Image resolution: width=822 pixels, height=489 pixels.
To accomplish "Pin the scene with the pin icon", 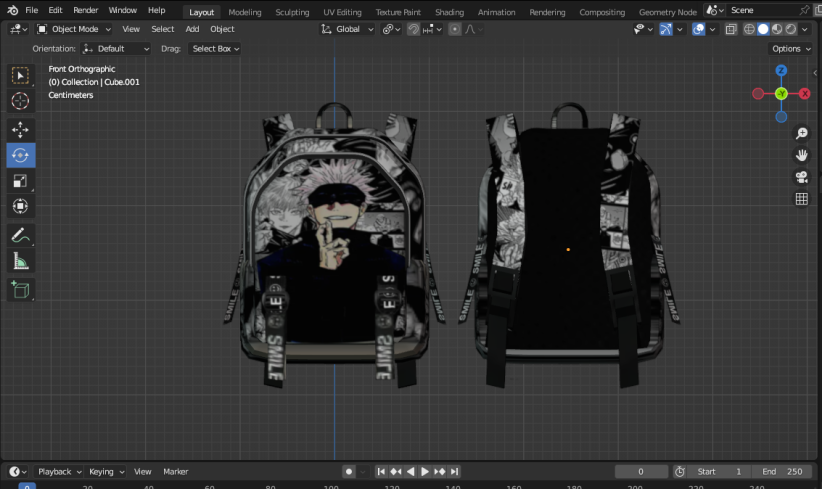I will (804, 10).
